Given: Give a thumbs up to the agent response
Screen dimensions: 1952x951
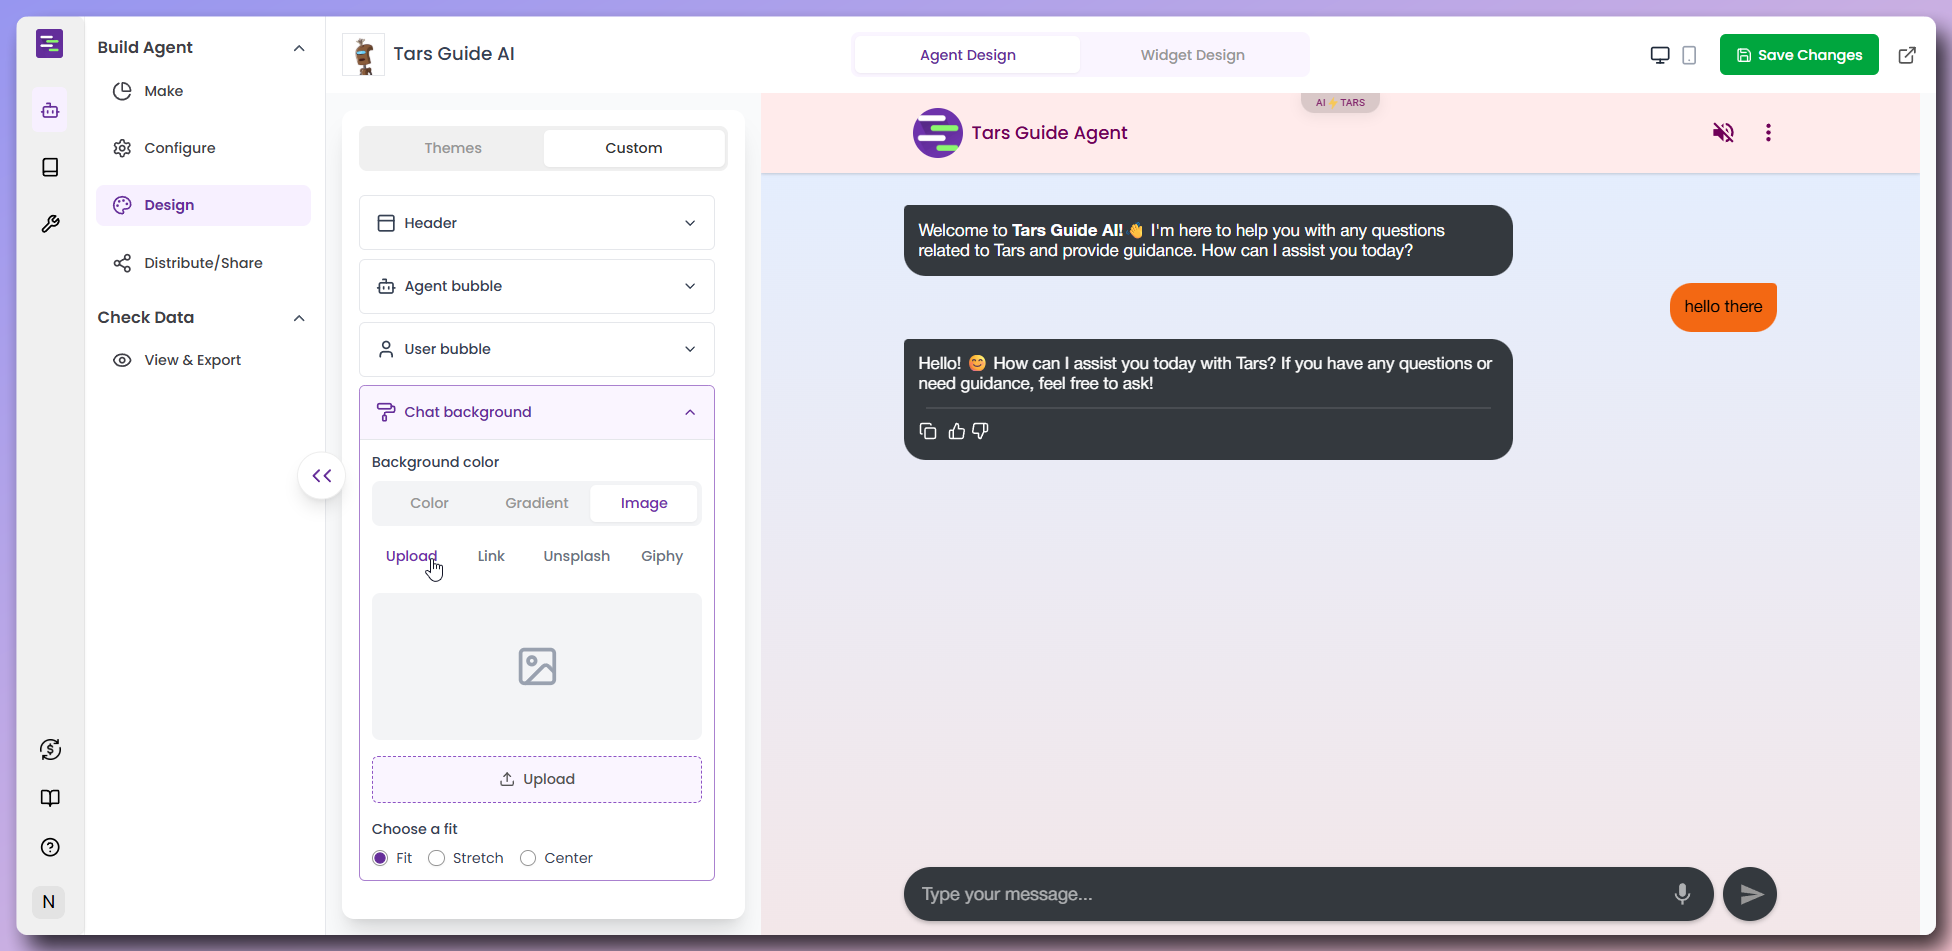Looking at the screenshot, I should 956,430.
